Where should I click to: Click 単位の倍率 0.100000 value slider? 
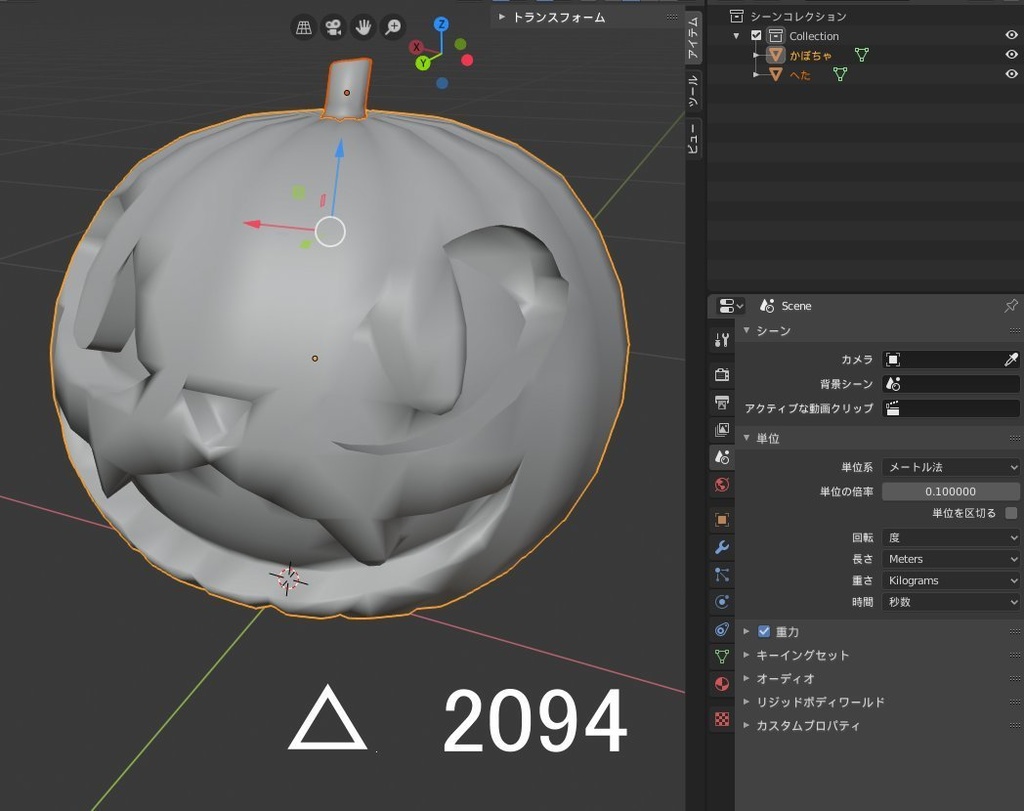pyautogui.click(x=951, y=491)
